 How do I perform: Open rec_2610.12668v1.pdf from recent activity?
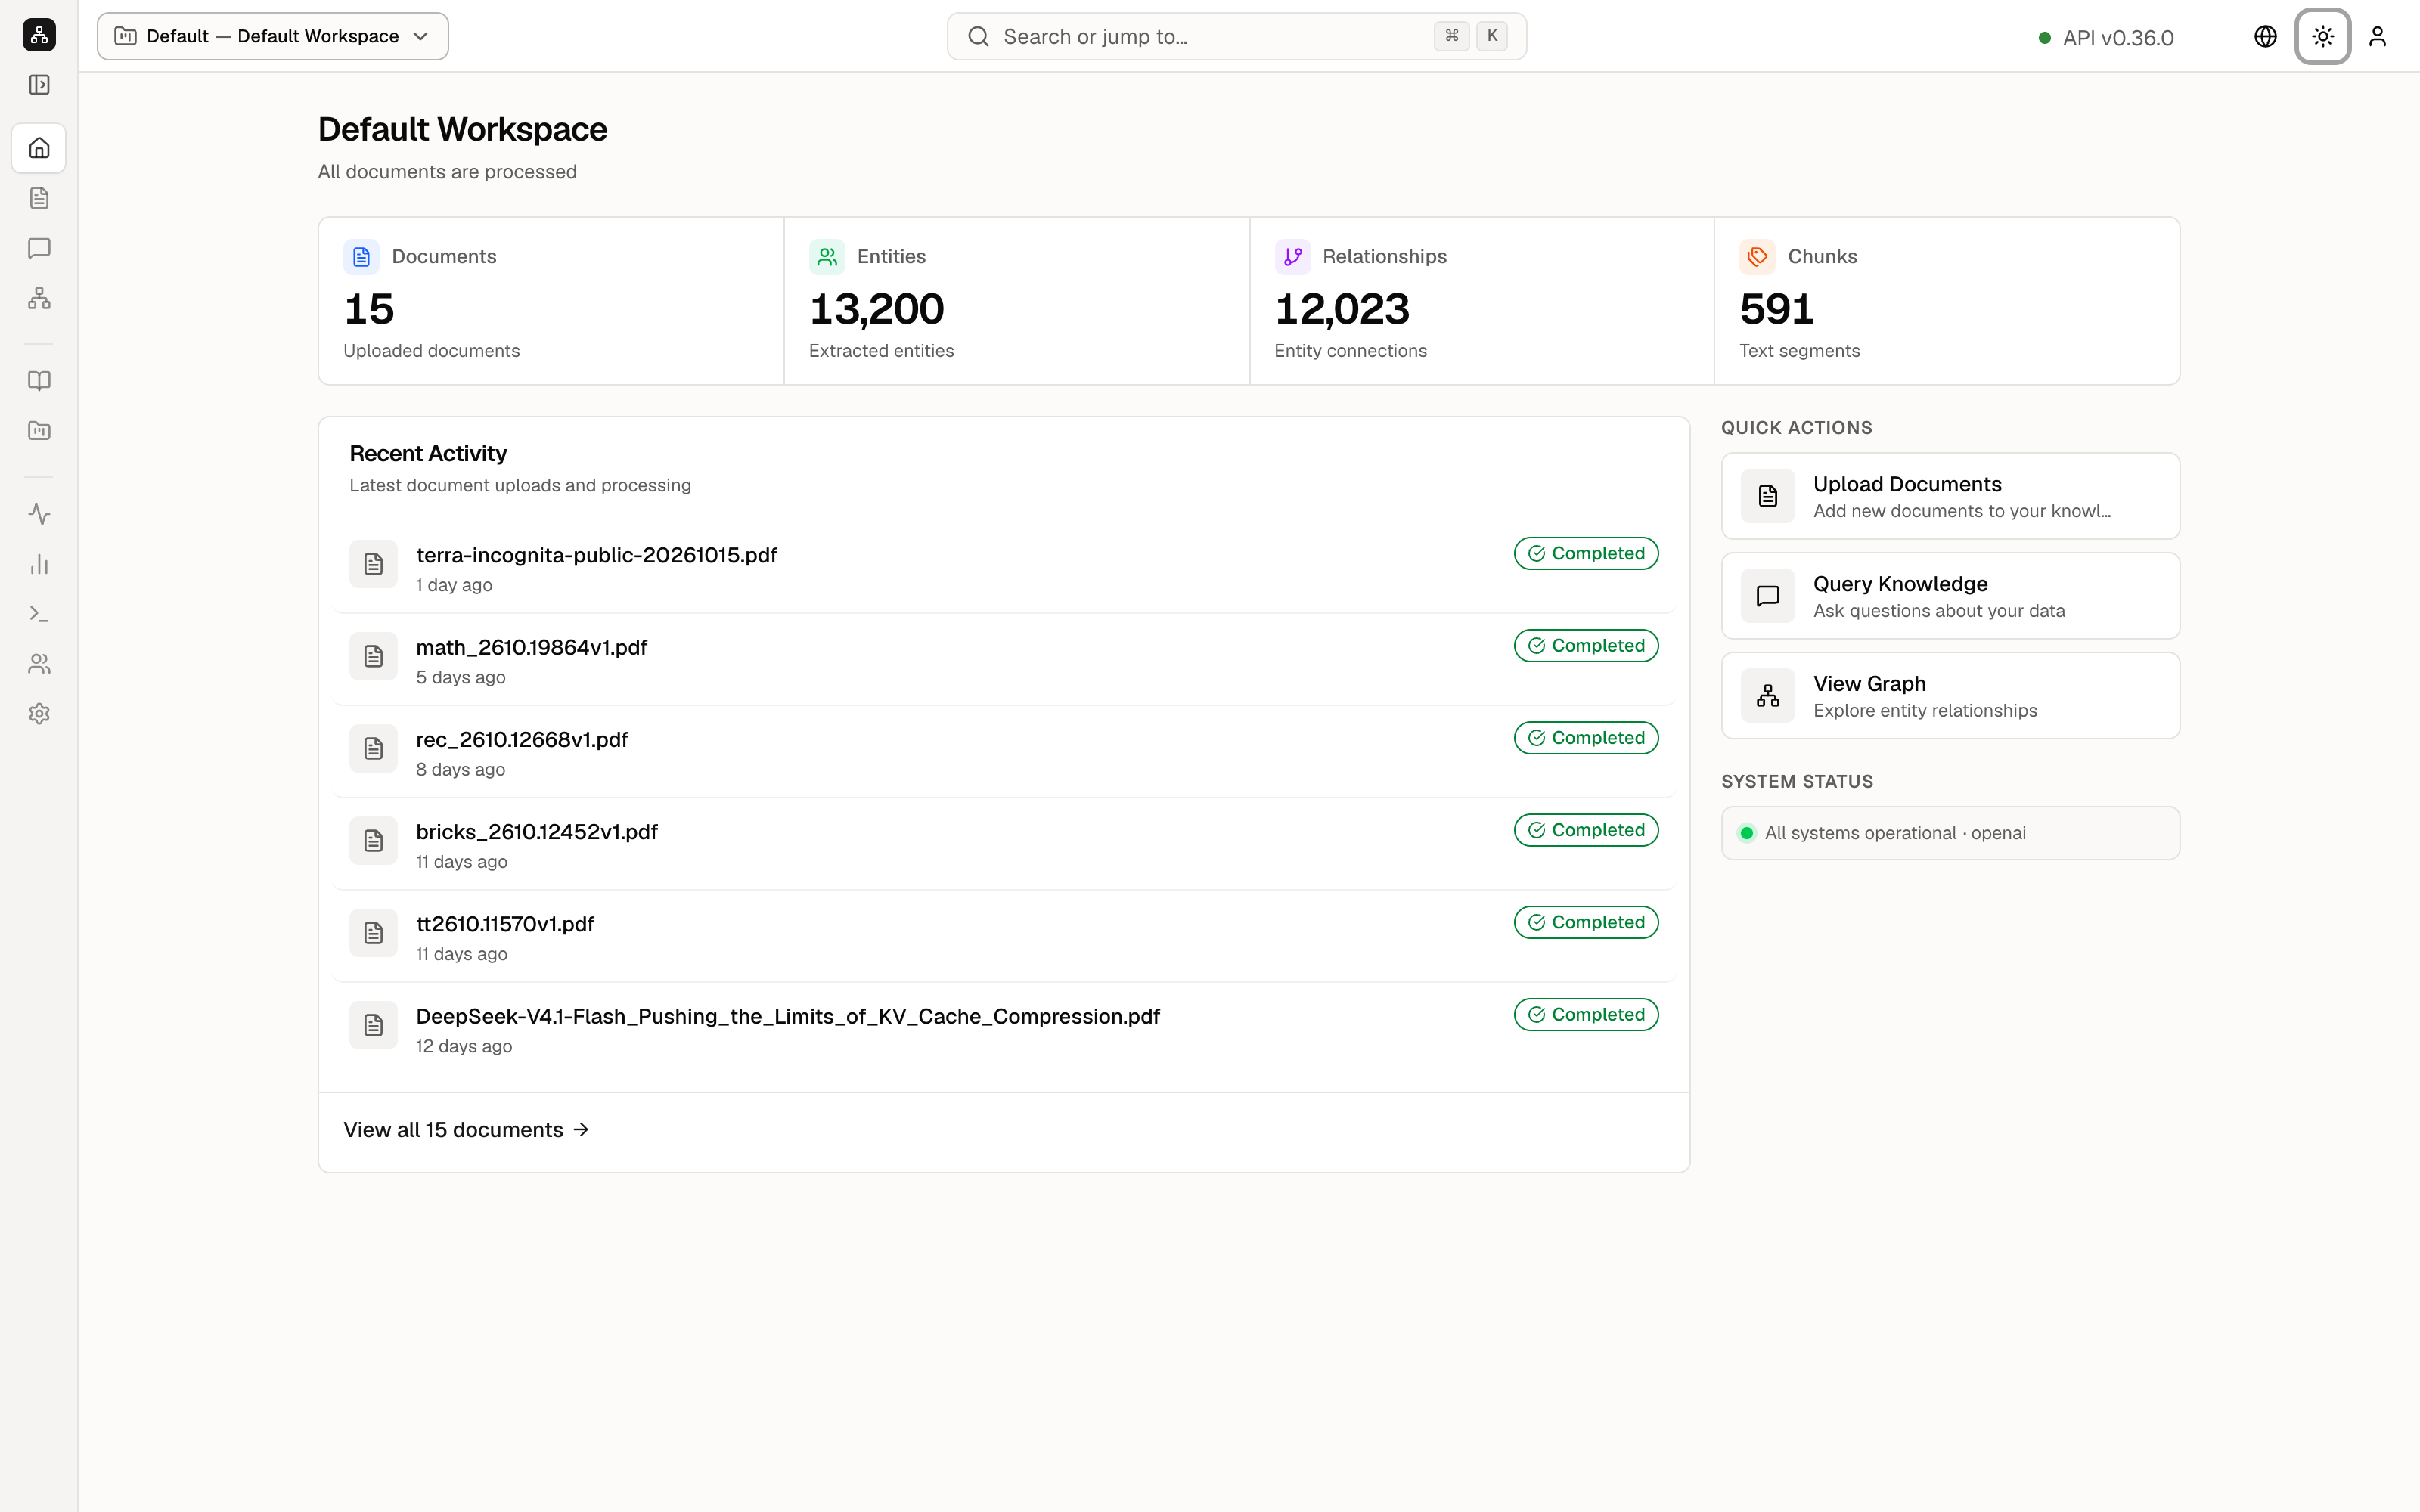pyautogui.click(x=1004, y=752)
